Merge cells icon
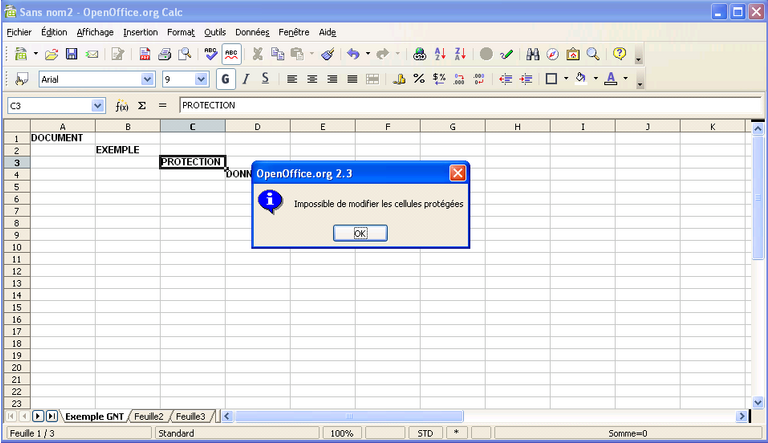 click(x=372, y=79)
